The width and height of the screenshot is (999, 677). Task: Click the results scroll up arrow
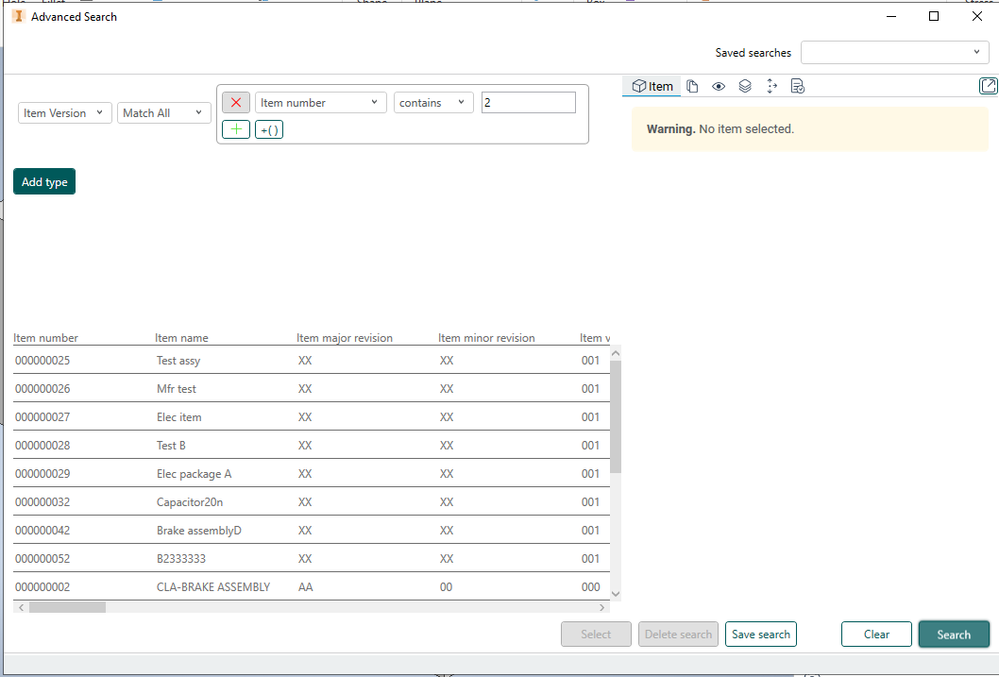(615, 353)
